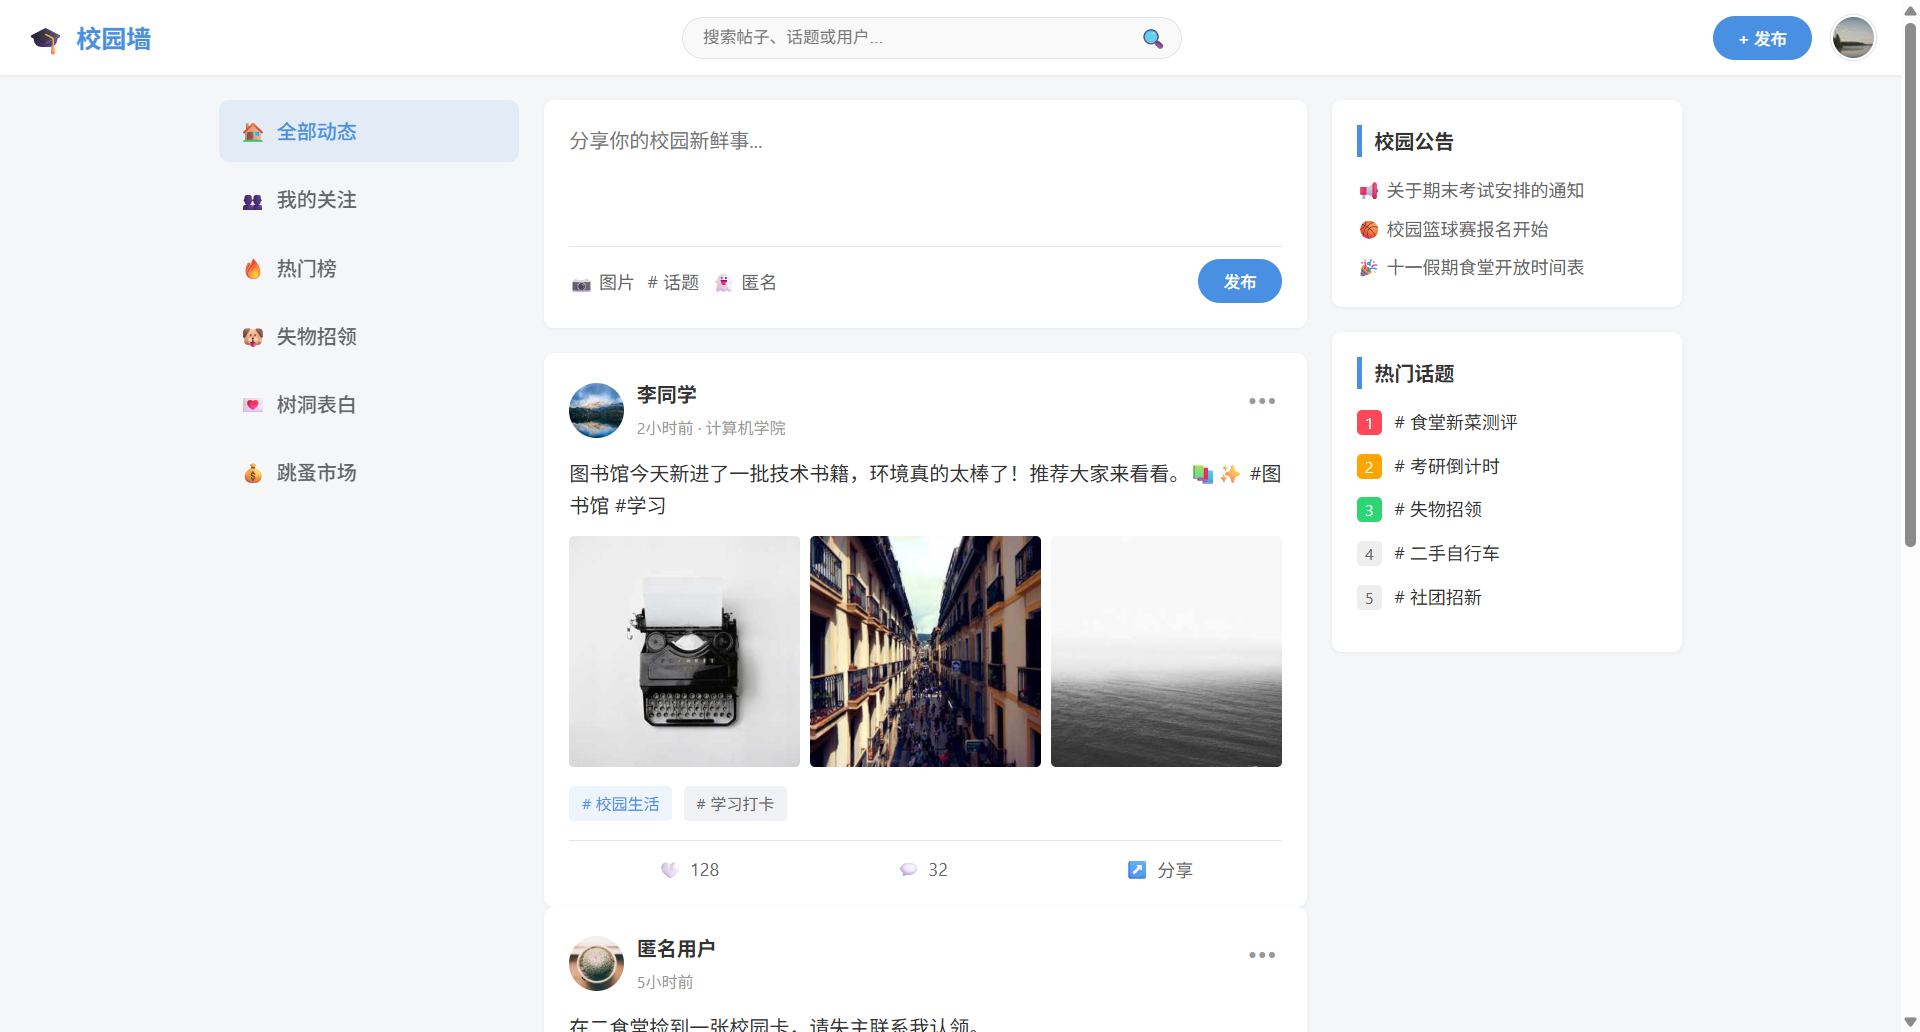Image resolution: width=1920 pixels, height=1032 pixels.
Task: Like 李同学's post with the heart icon
Action: point(669,870)
